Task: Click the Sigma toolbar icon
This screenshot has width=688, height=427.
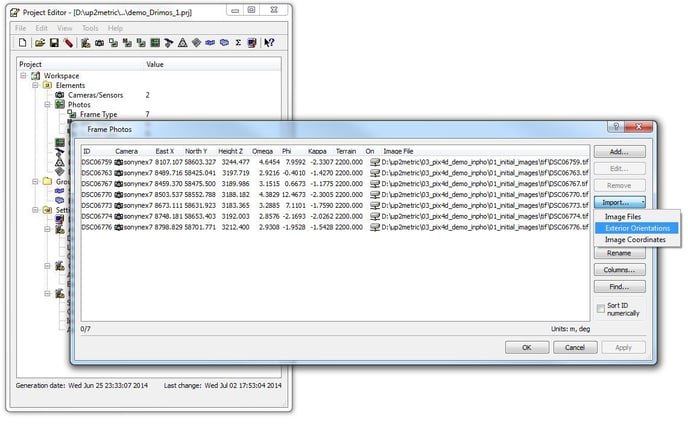Action: tap(237, 44)
